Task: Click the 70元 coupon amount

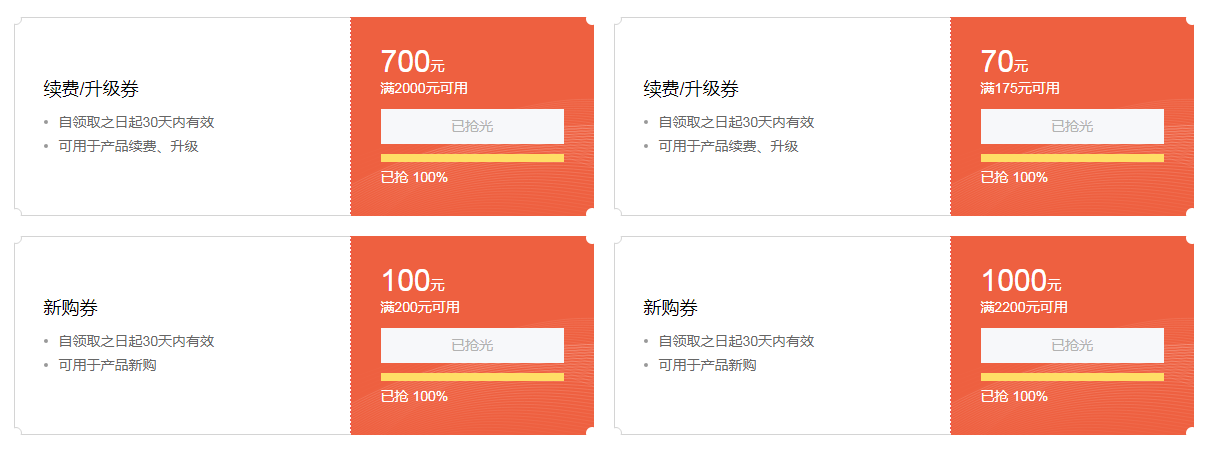Action: pos(1004,62)
